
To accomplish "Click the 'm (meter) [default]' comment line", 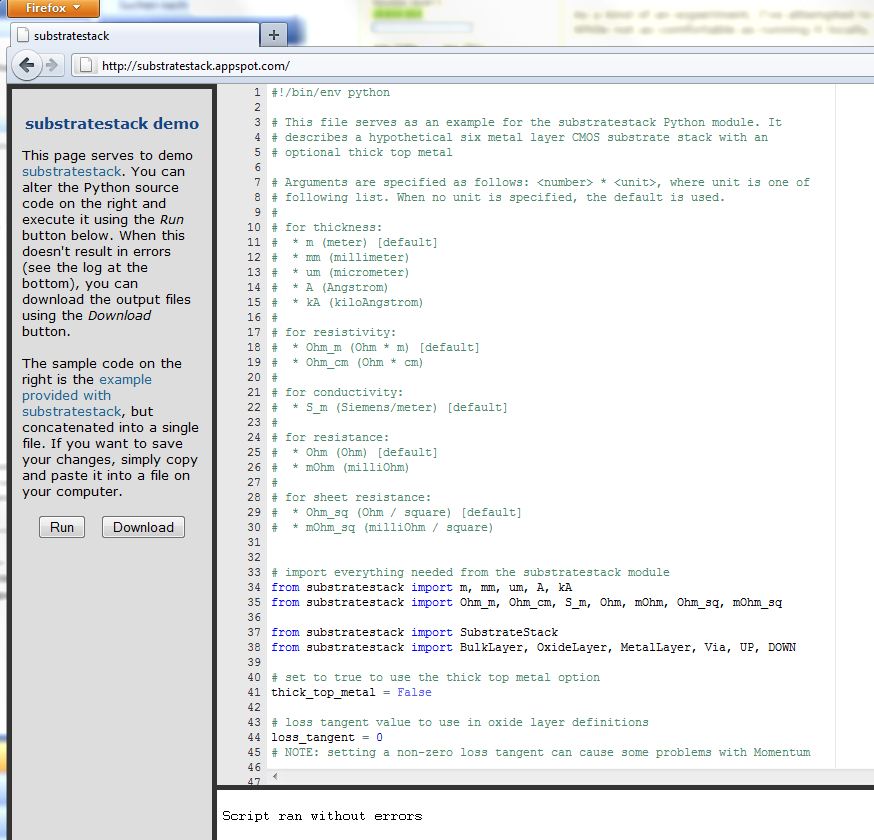I will [x=355, y=242].
